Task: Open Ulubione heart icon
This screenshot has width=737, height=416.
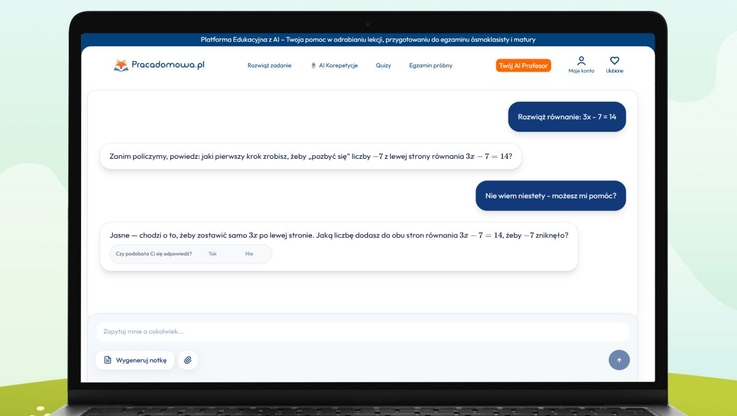Action: [614, 61]
